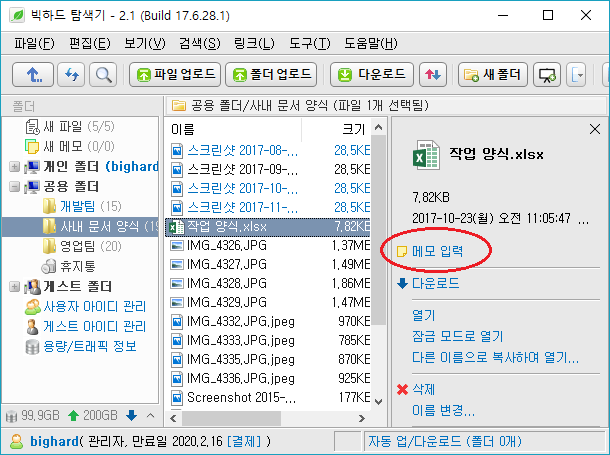Image resolution: width=610 pixels, height=455 pixels.
Task: Collapse the 공용 폴더 tree node
Action: click(x=14, y=187)
